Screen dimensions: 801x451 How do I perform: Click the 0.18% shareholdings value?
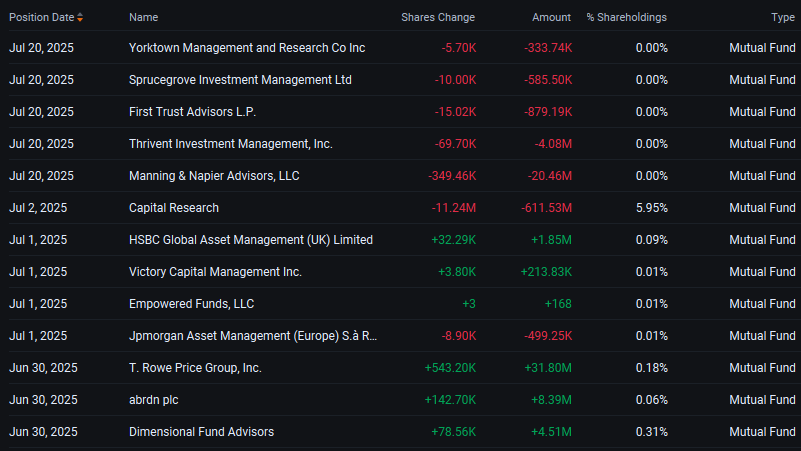tap(652, 368)
